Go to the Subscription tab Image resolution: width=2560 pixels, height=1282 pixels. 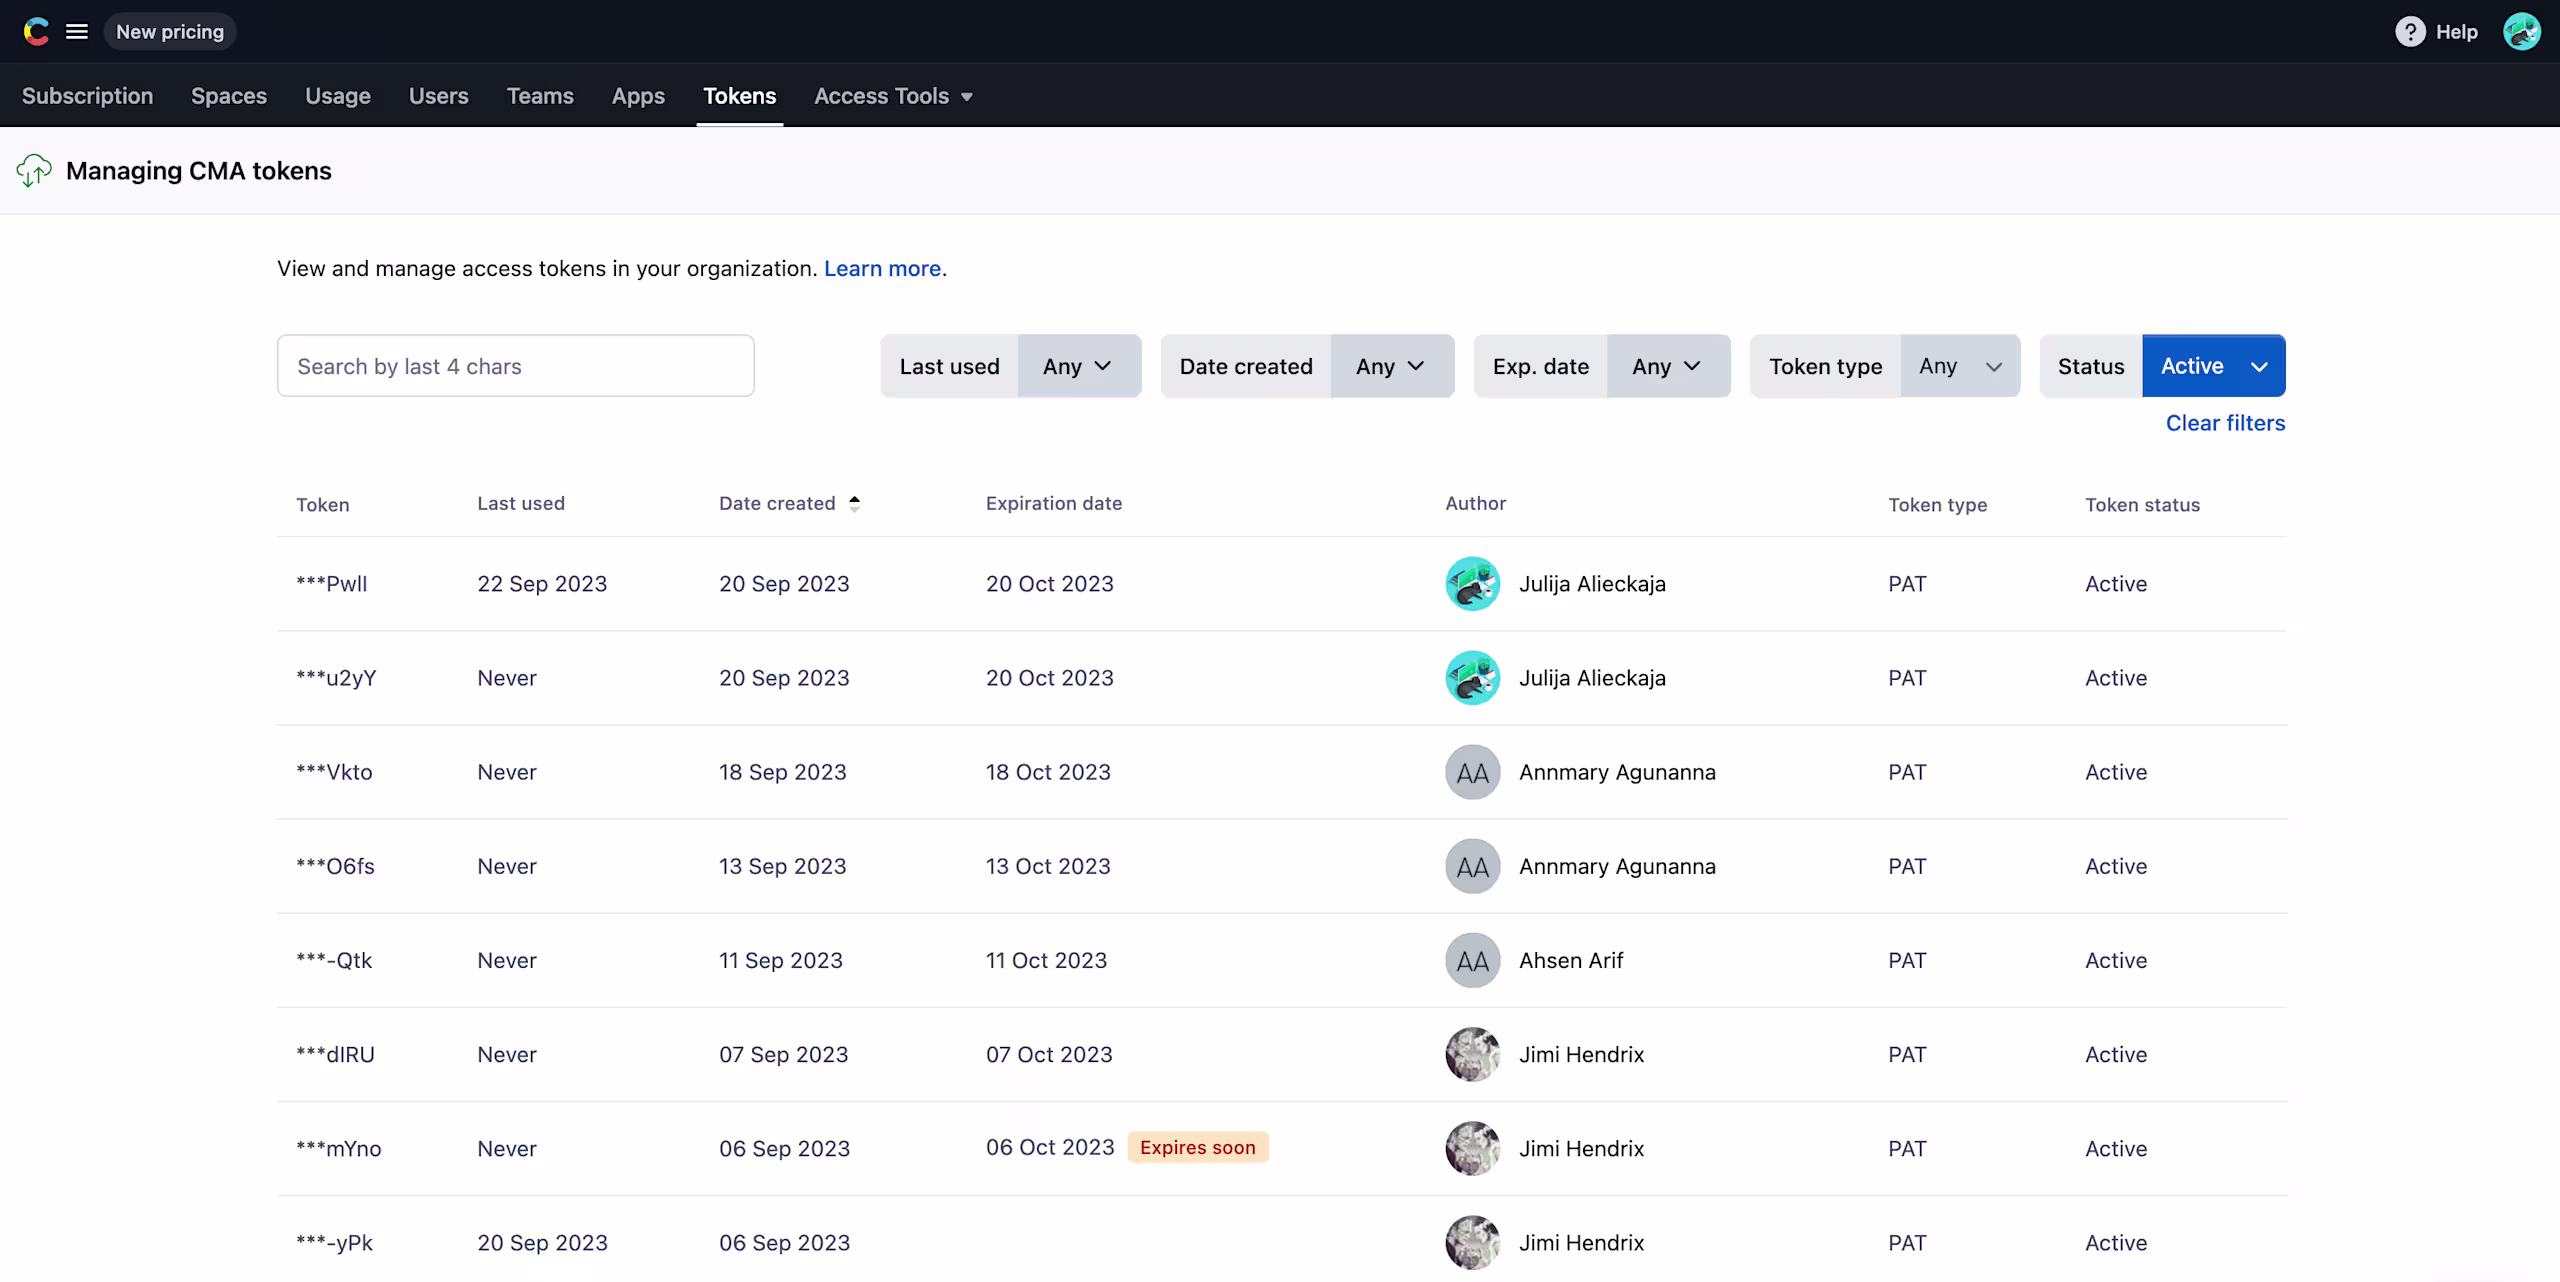click(x=88, y=96)
